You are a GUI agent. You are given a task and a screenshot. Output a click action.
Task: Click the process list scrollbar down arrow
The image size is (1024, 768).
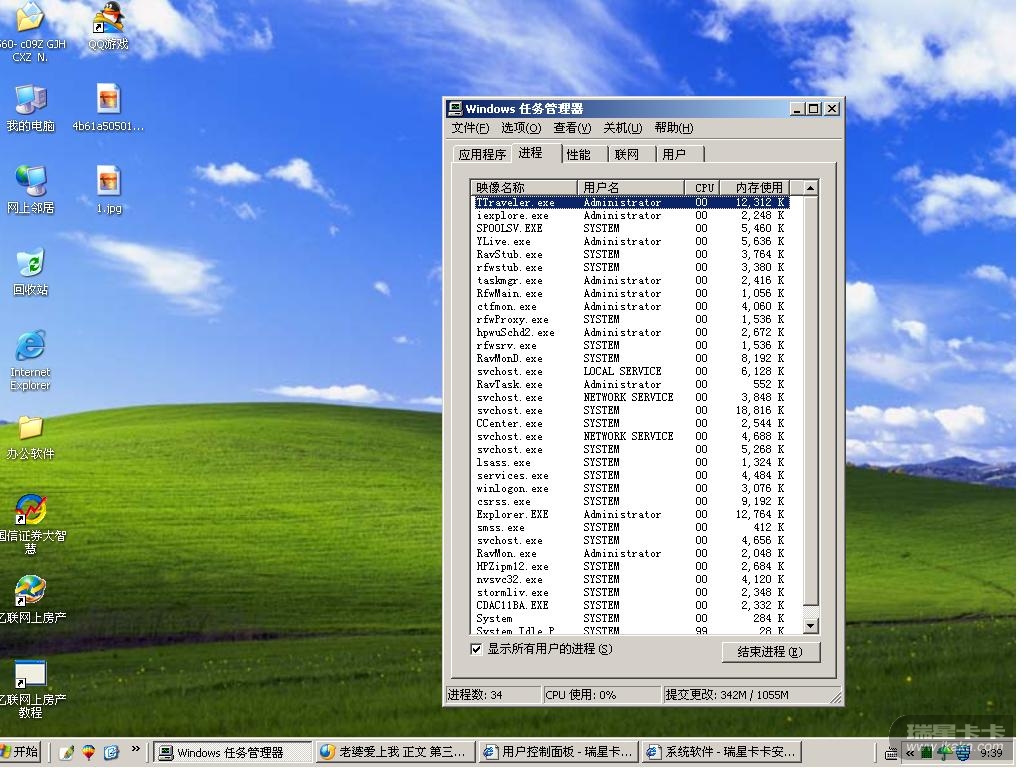pos(810,626)
